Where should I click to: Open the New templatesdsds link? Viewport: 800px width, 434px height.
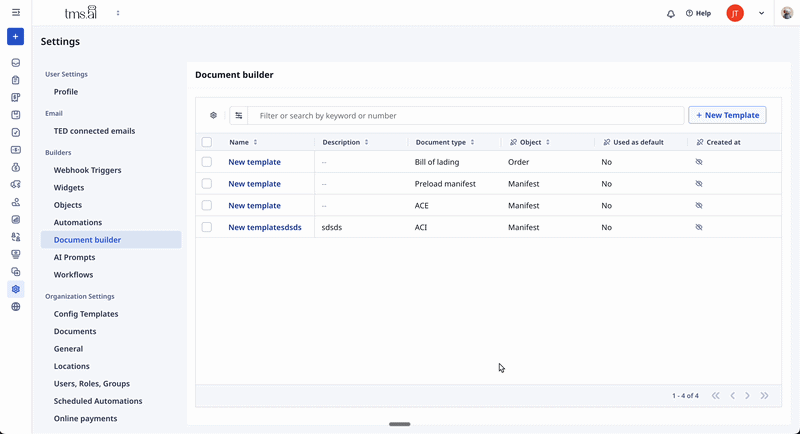265,227
